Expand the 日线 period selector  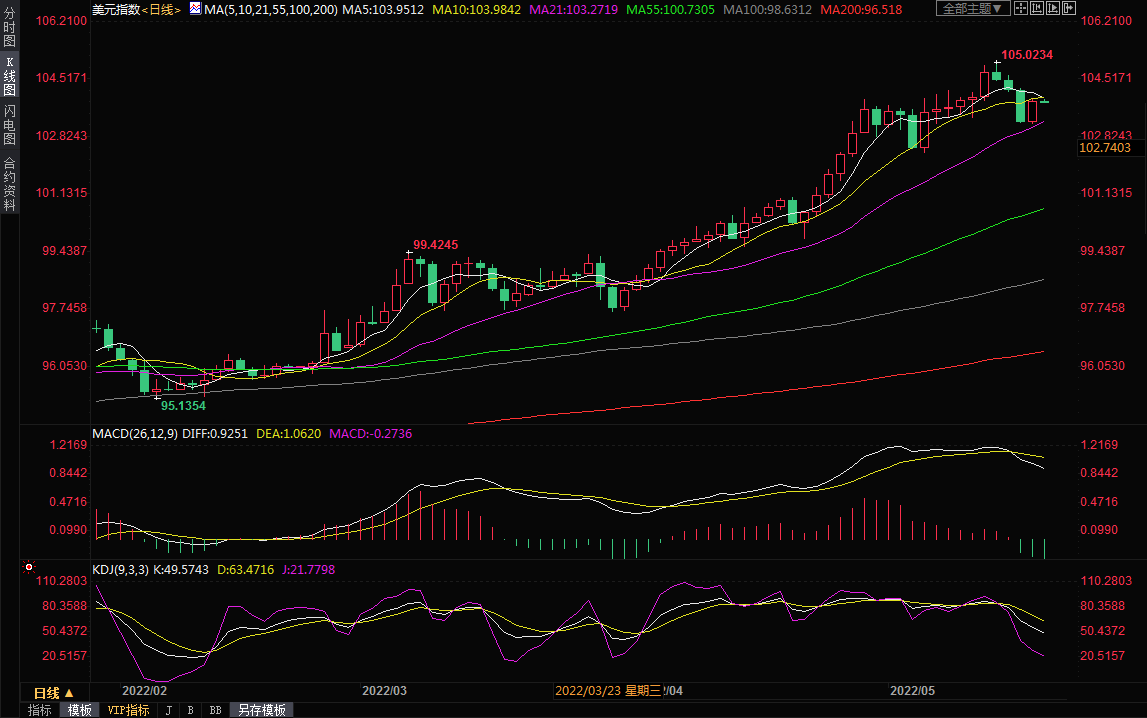54,693
